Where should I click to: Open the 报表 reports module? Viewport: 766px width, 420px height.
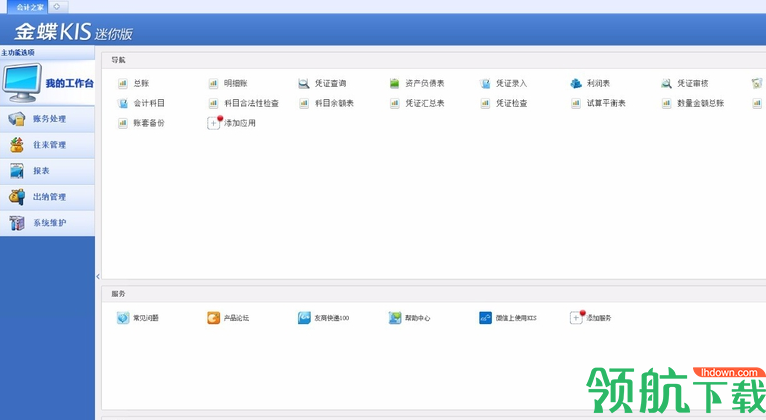click(x=47, y=171)
